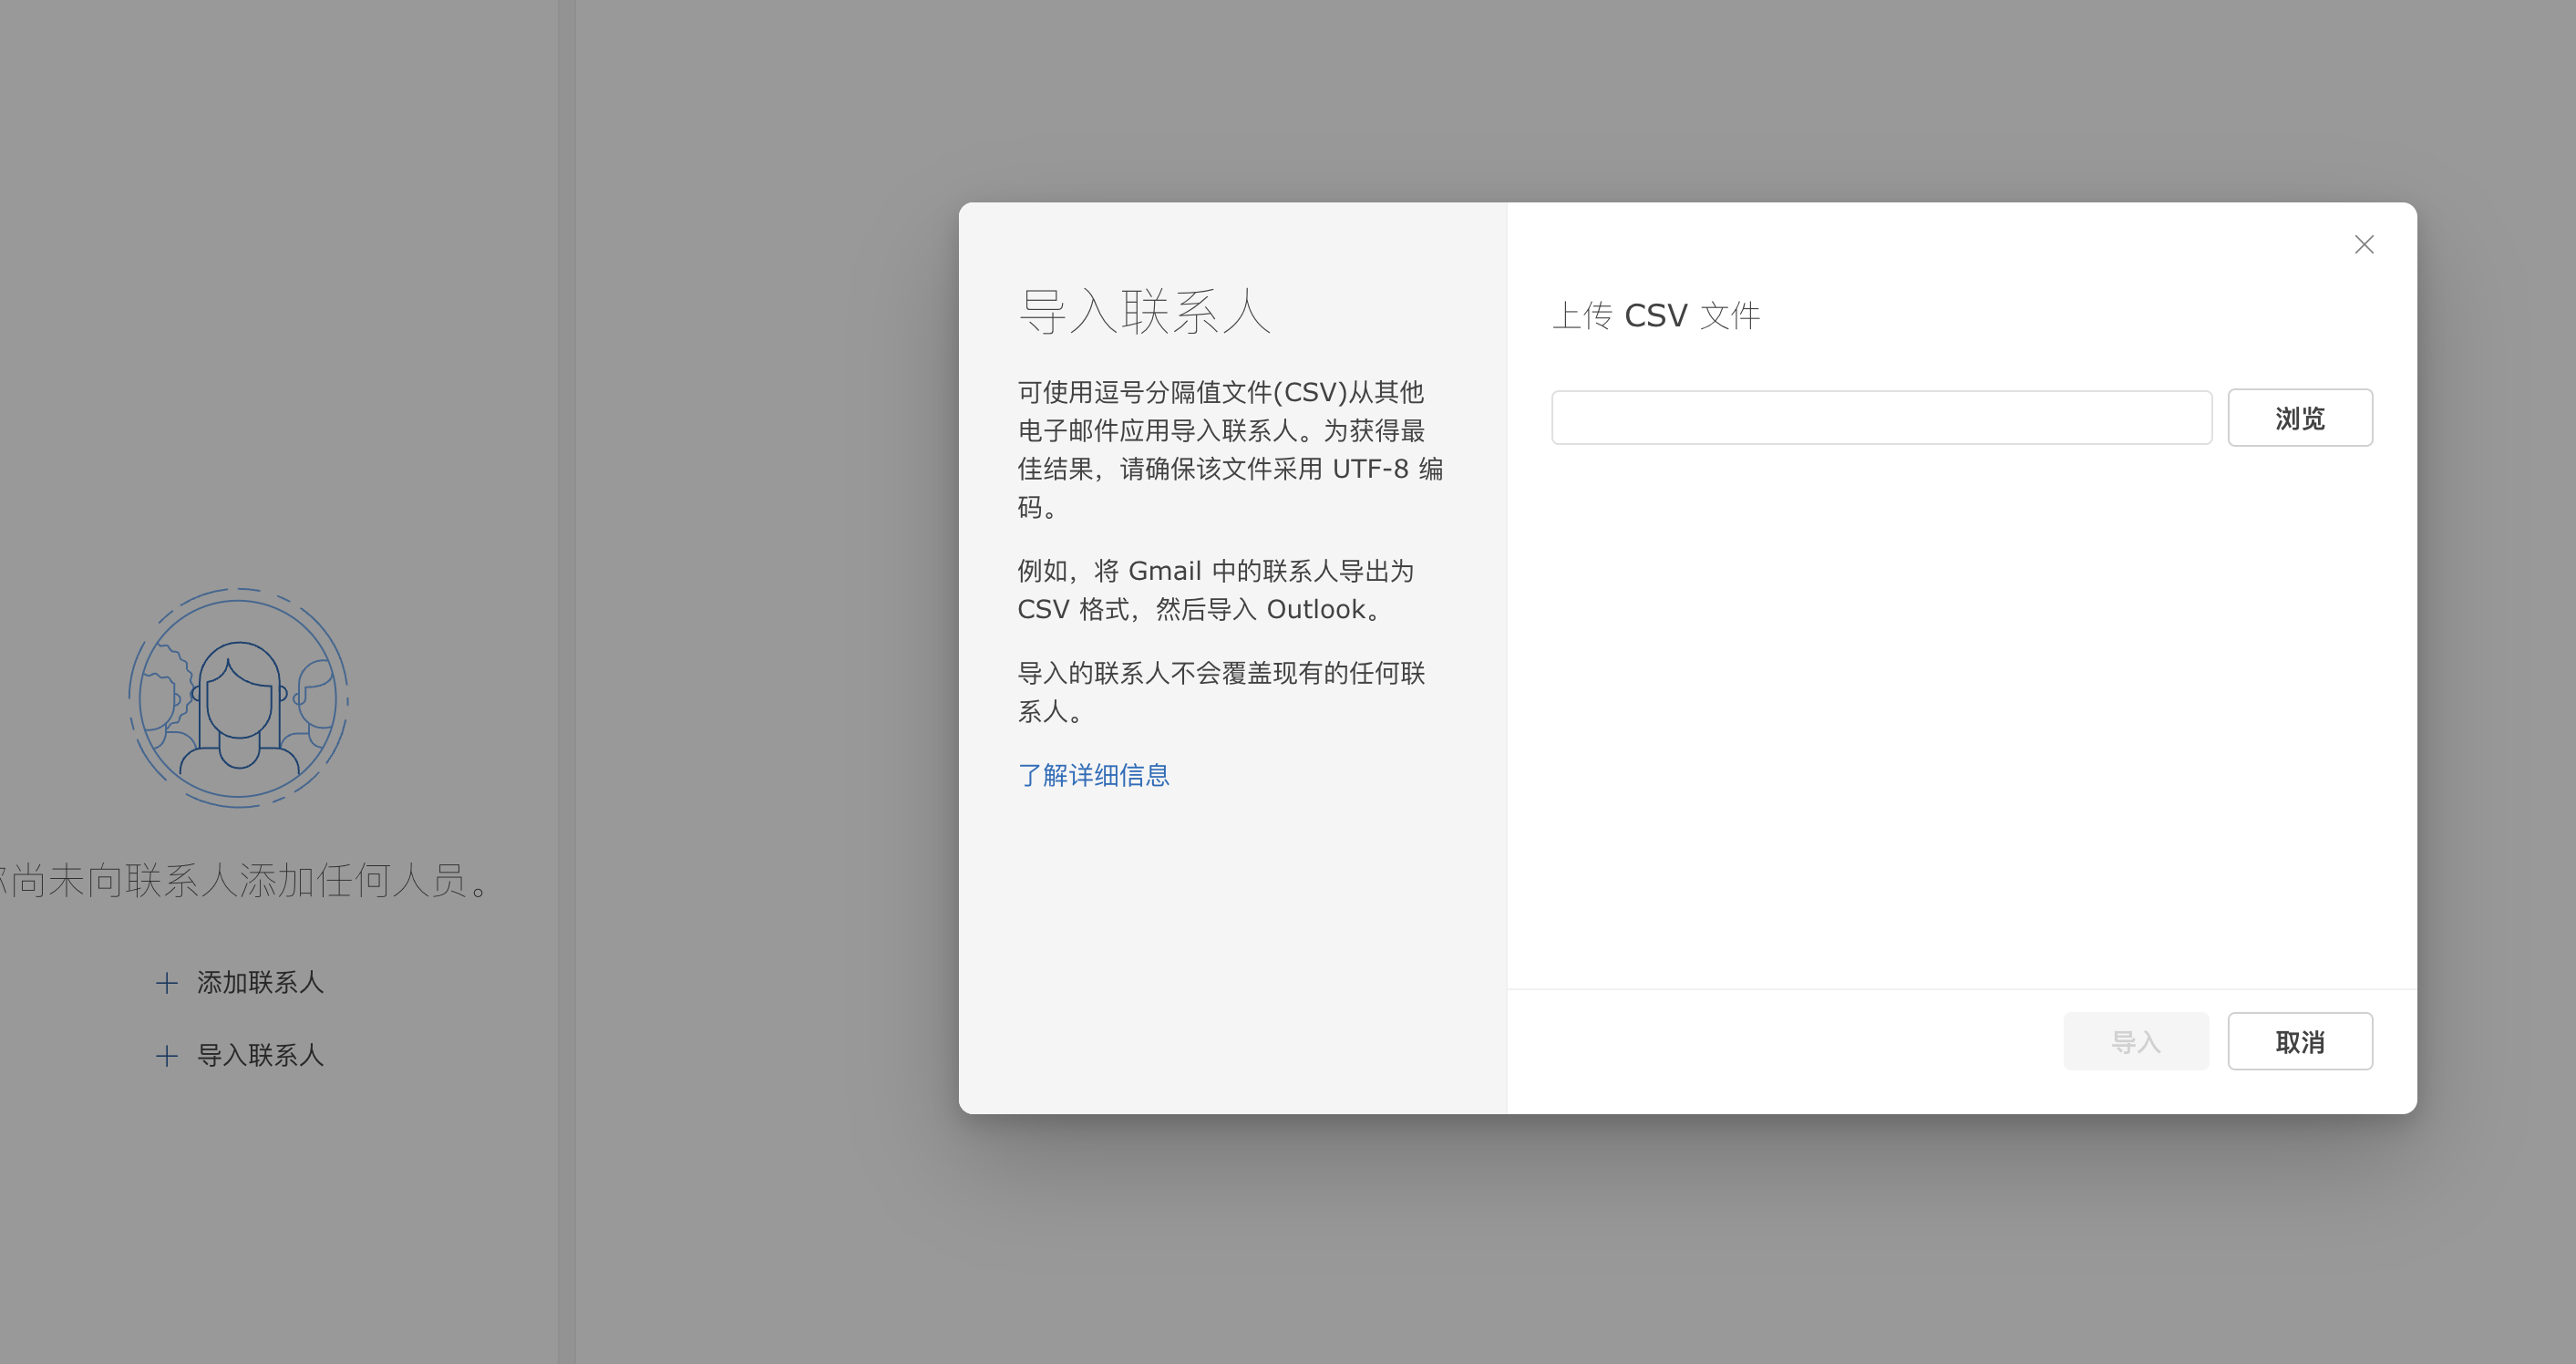Click the plus icon beside 导入联系人
Screen dimensions: 2576x1364
click(167, 1056)
